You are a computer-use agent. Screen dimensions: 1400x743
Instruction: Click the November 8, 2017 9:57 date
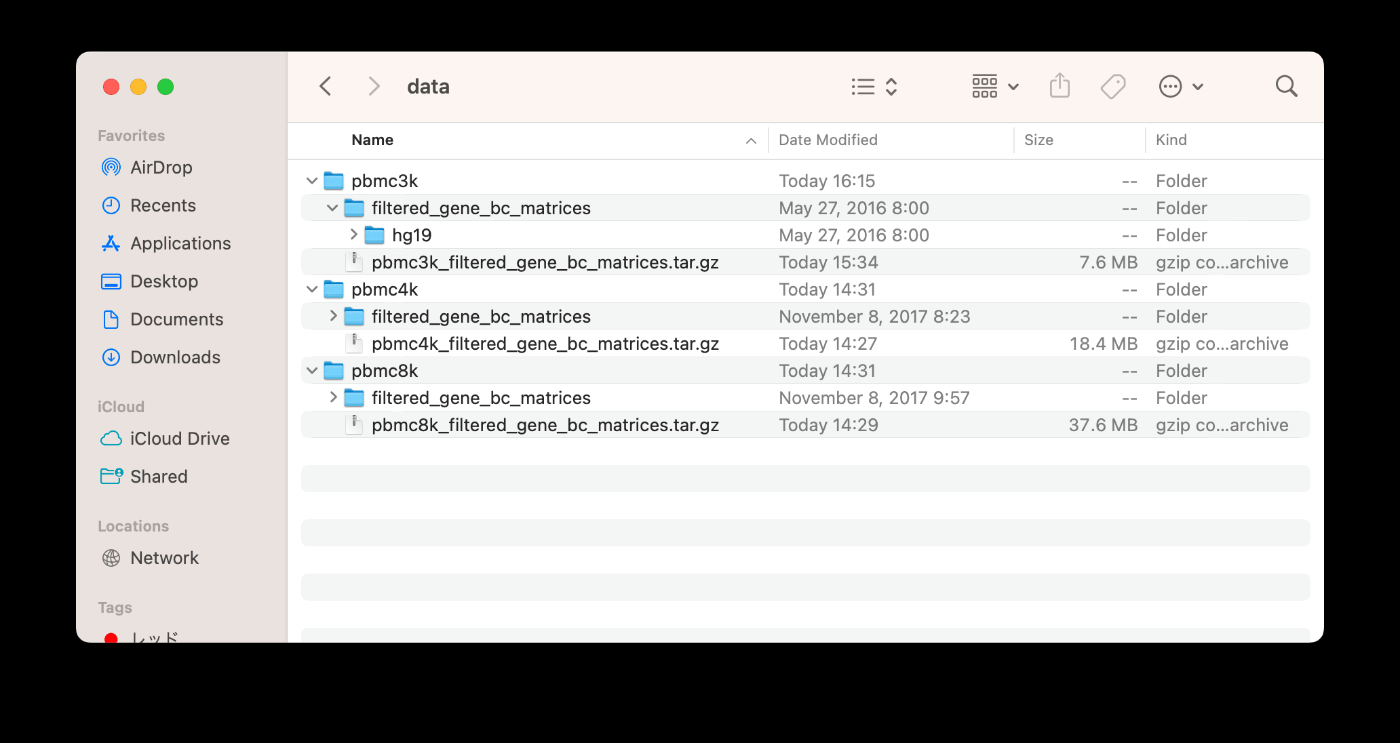[874, 397]
